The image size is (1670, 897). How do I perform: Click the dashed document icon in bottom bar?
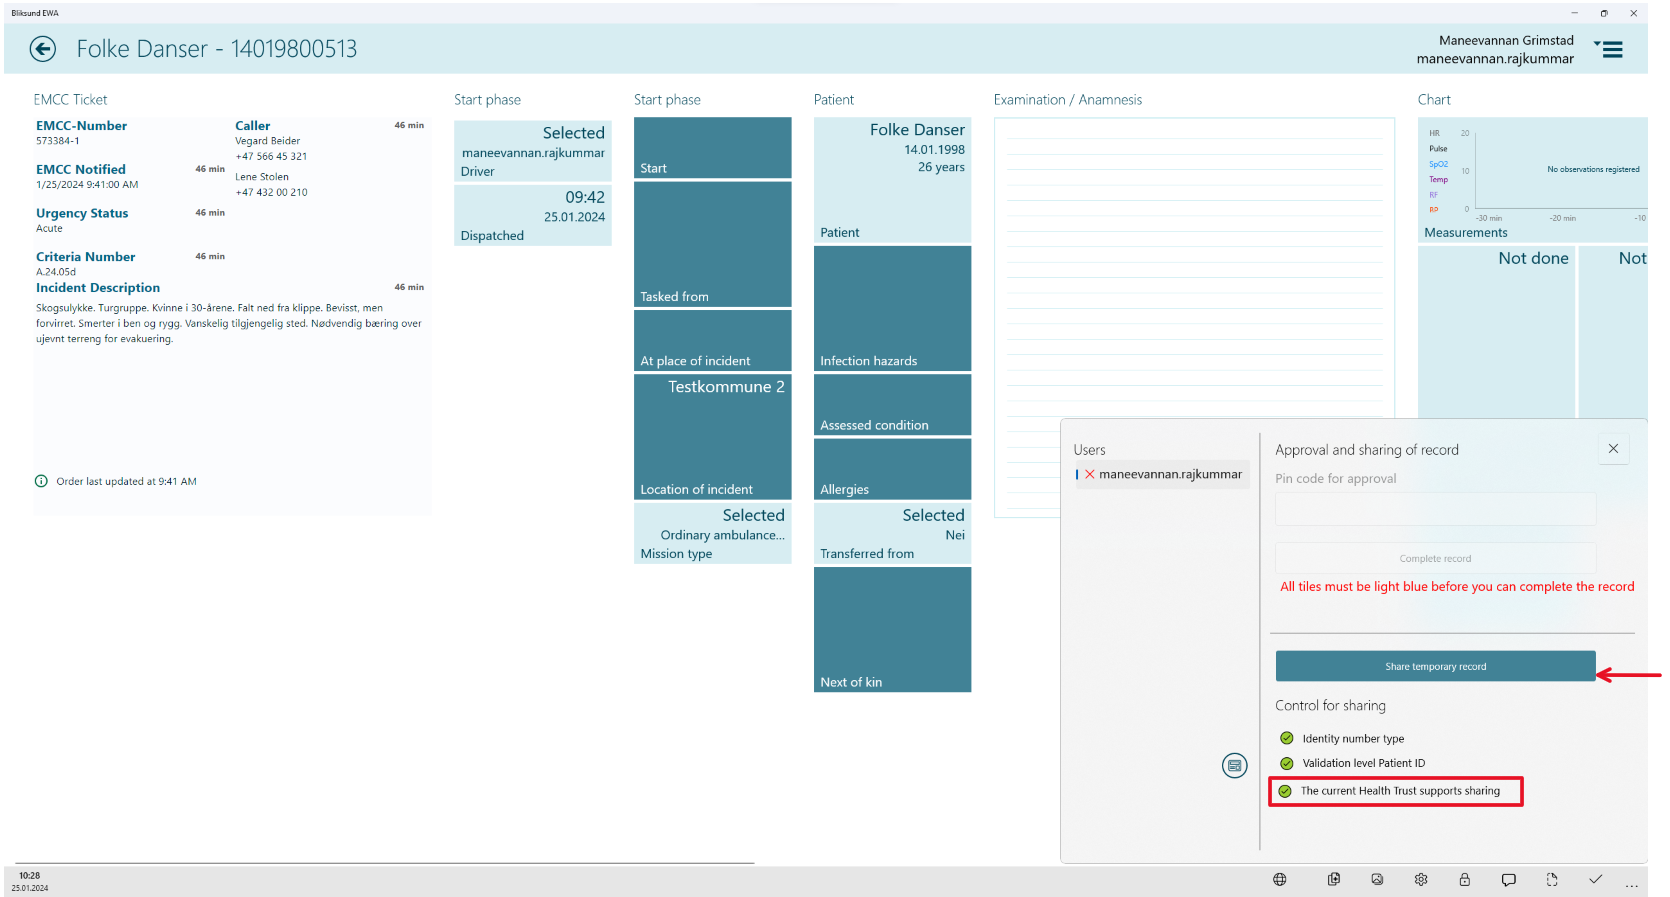[x=1552, y=880]
